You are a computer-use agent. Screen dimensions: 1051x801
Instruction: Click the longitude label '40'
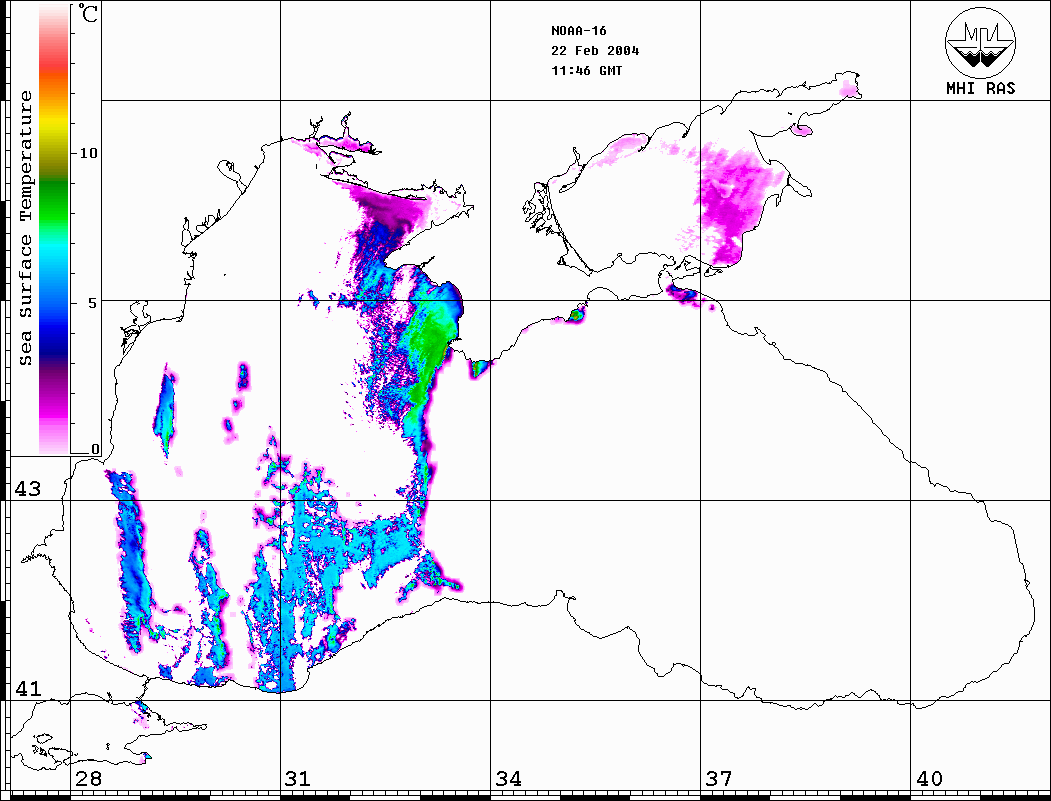point(929,779)
